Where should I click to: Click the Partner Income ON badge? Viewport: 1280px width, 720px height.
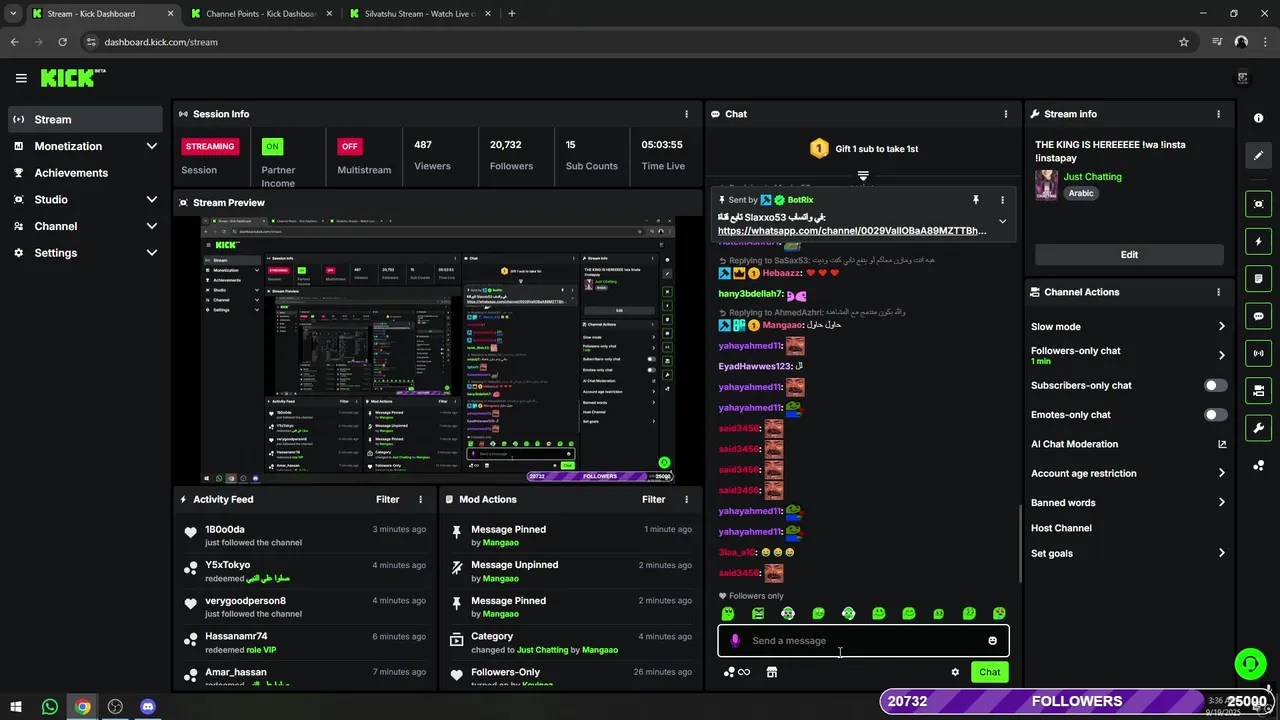272,146
